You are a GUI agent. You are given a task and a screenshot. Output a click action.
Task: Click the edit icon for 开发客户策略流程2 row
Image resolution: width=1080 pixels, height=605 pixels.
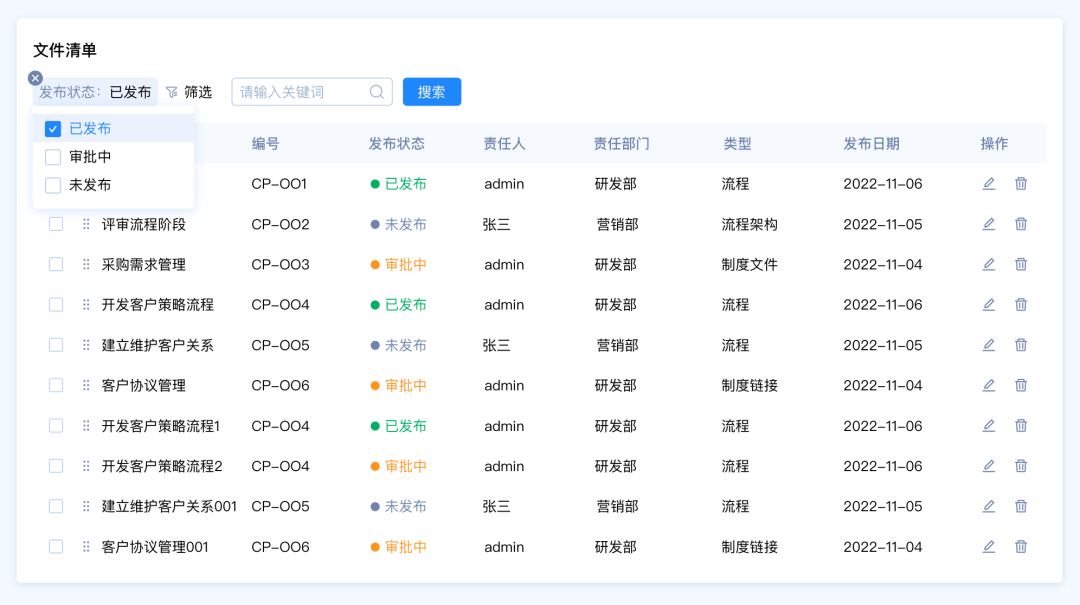[988, 466]
